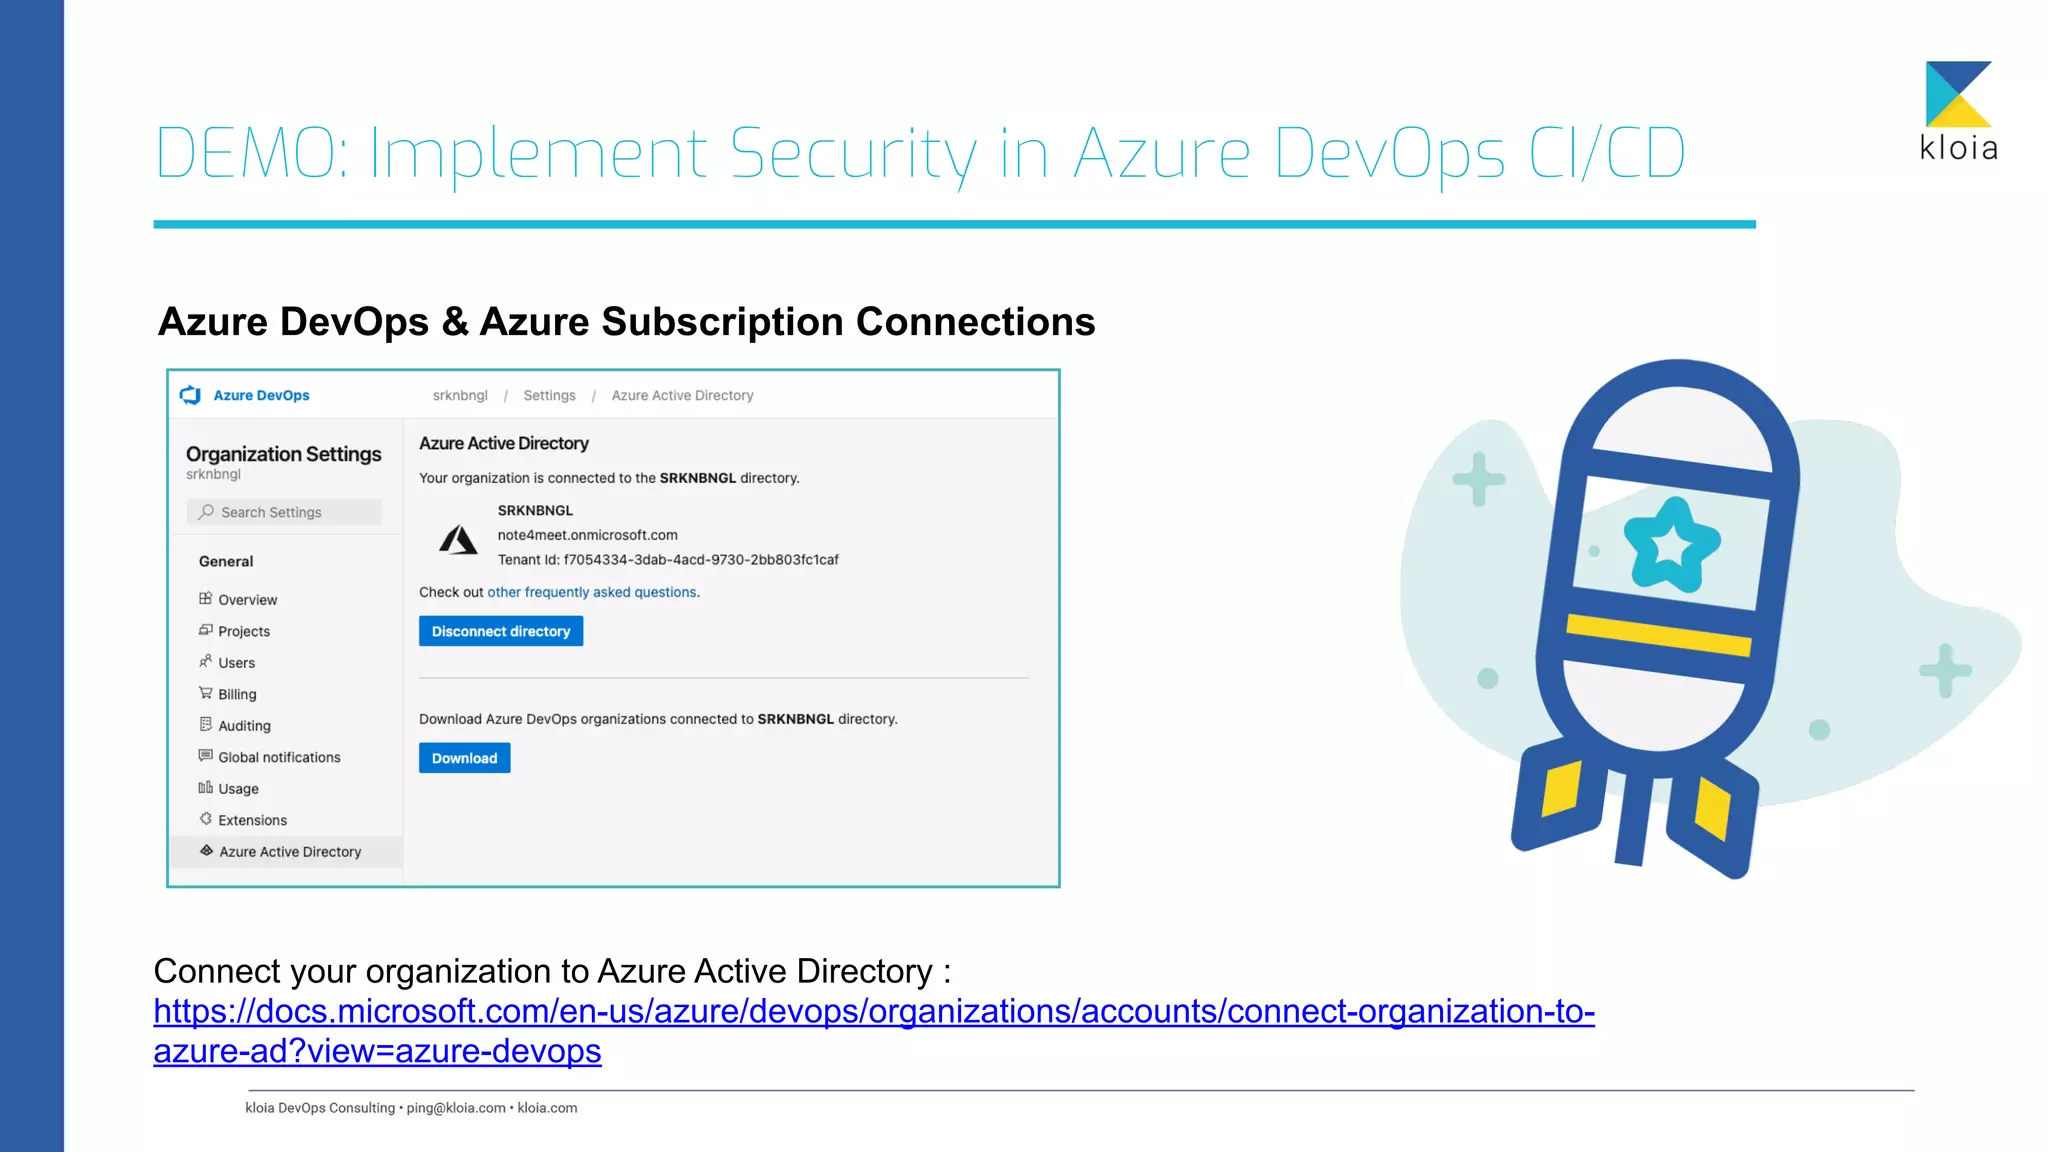Viewport: 2048px width, 1152px height.
Task: Click the rocket illustration
Action: (1657, 618)
